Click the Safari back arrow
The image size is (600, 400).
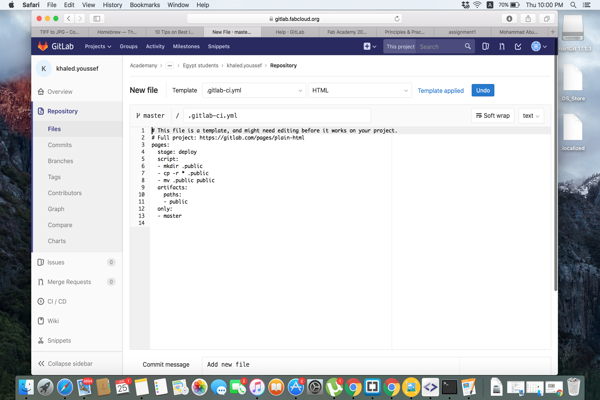click(68, 18)
